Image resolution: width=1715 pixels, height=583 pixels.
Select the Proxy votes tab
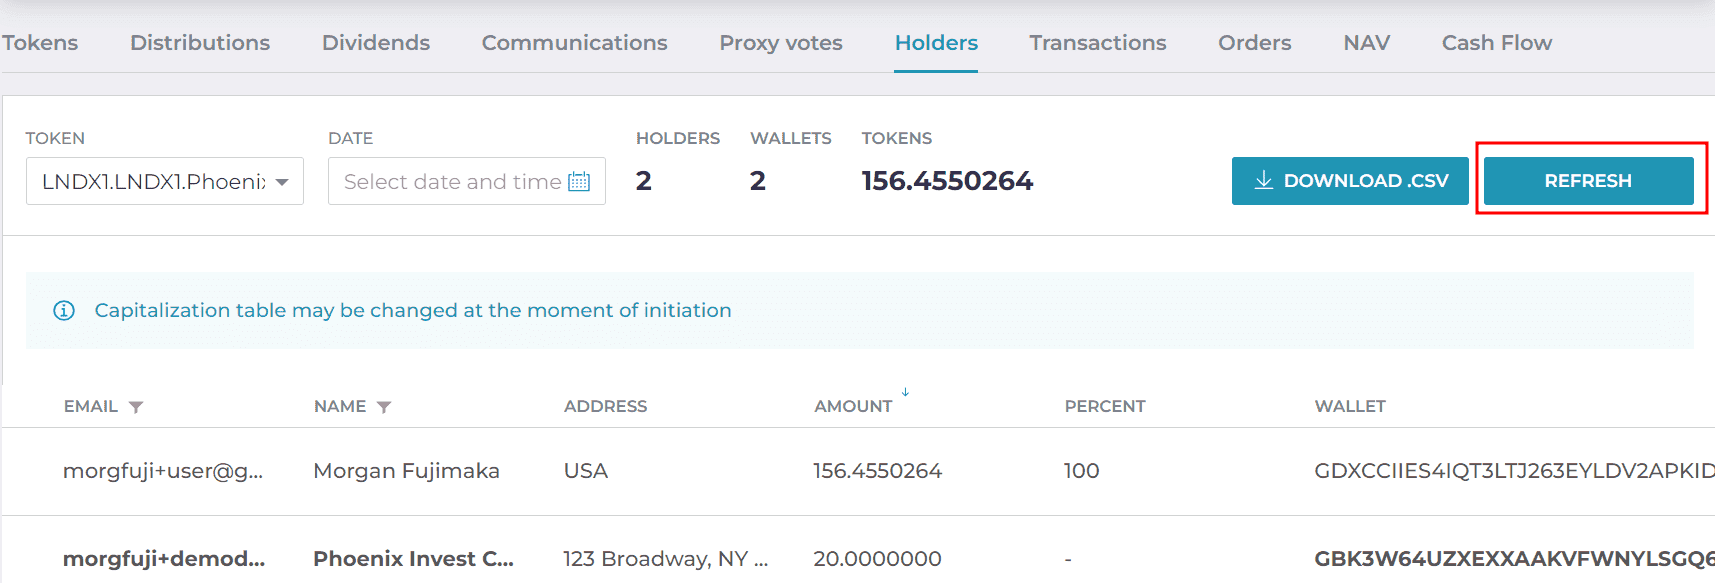click(781, 43)
